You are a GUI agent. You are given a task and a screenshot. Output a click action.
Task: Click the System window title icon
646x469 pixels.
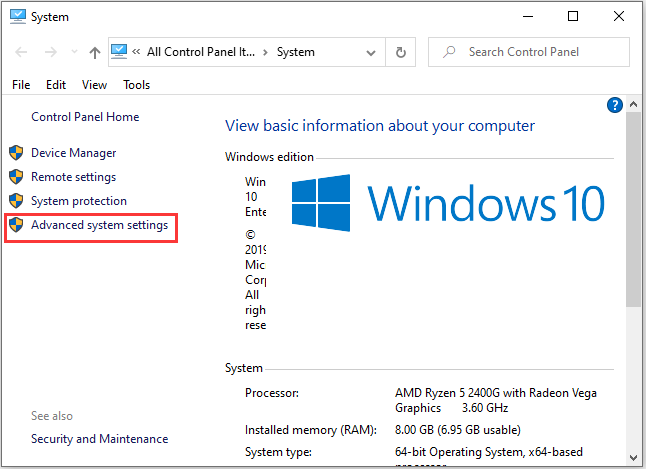[18, 17]
